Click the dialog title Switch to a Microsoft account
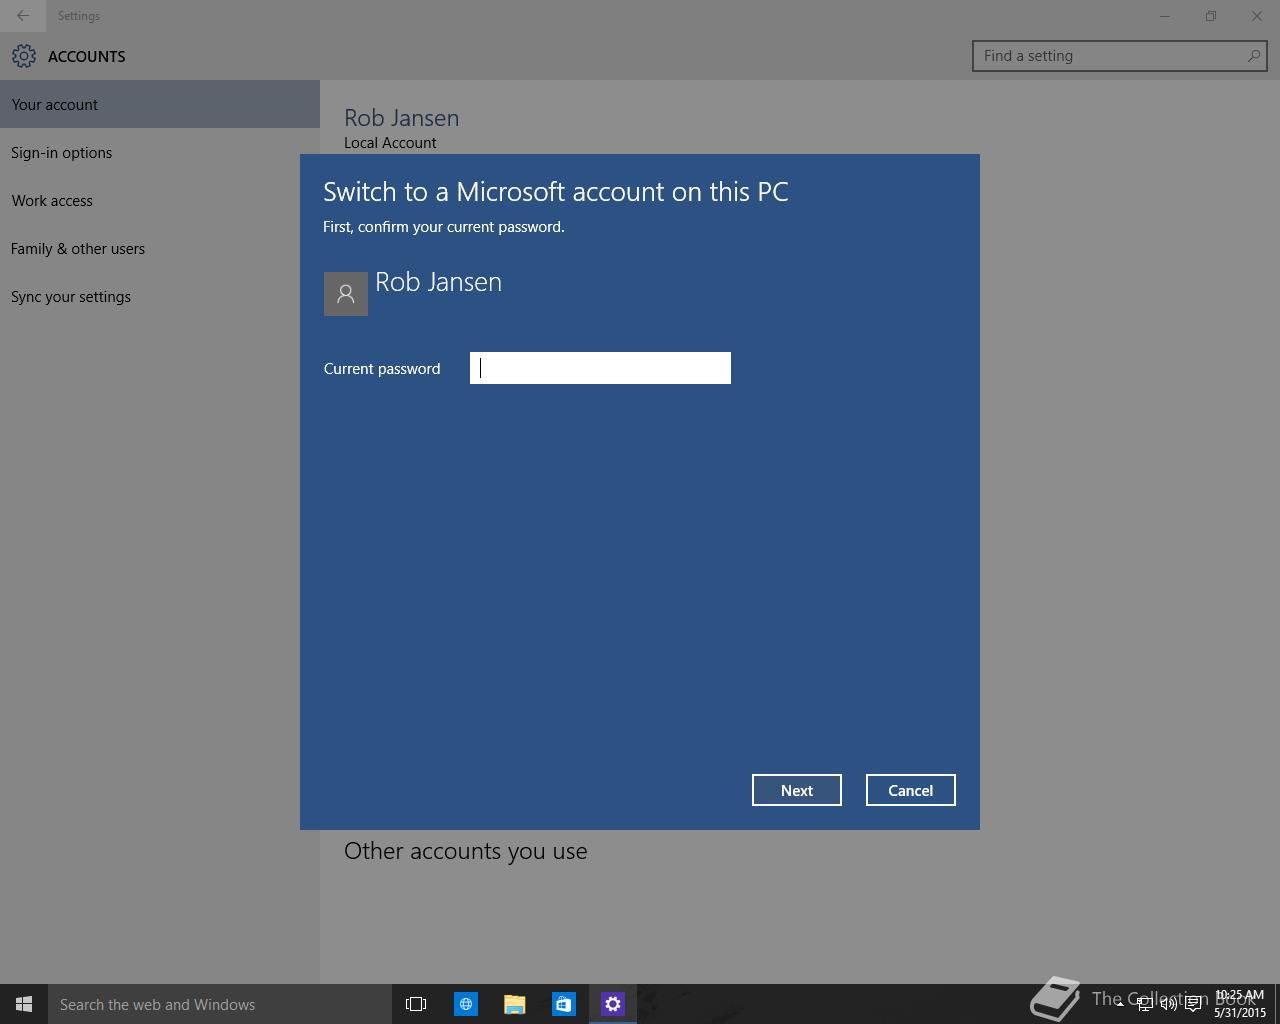This screenshot has width=1280, height=1024. coord(556,191)
